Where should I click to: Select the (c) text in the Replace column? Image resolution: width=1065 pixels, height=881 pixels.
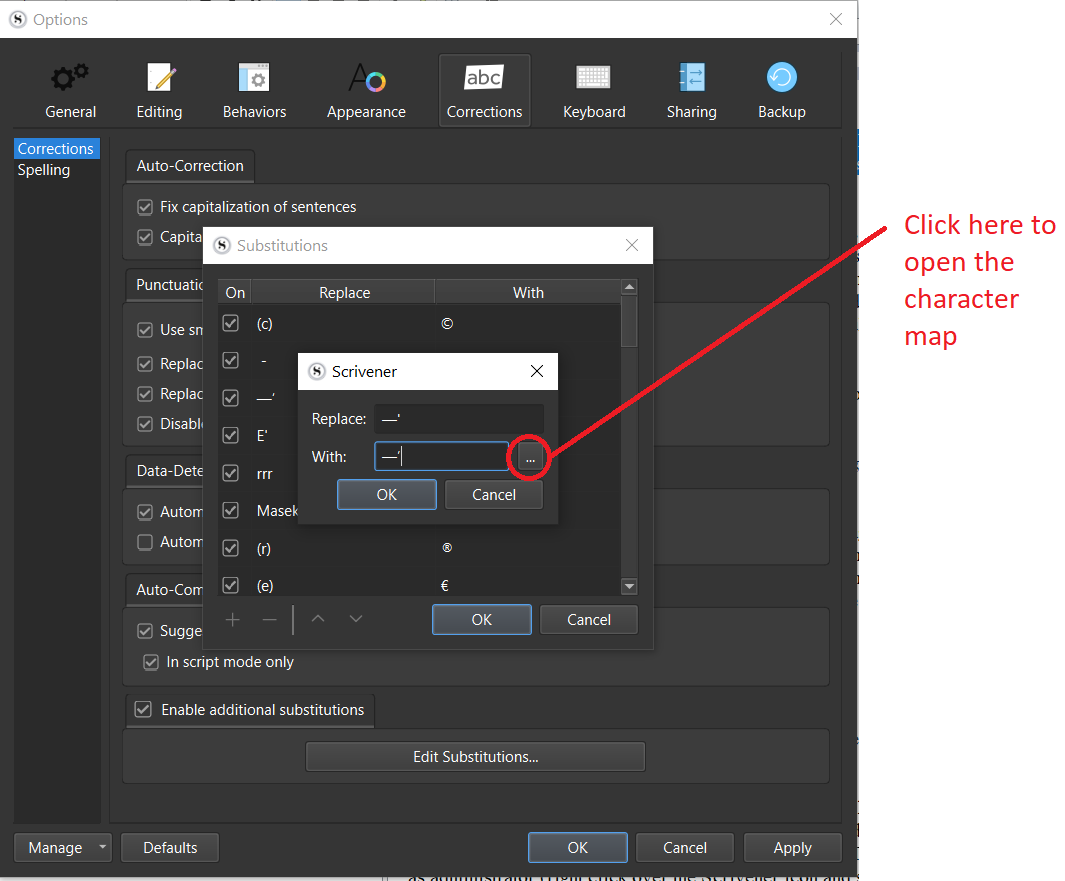pyautogui.click(x=265, y=324)
